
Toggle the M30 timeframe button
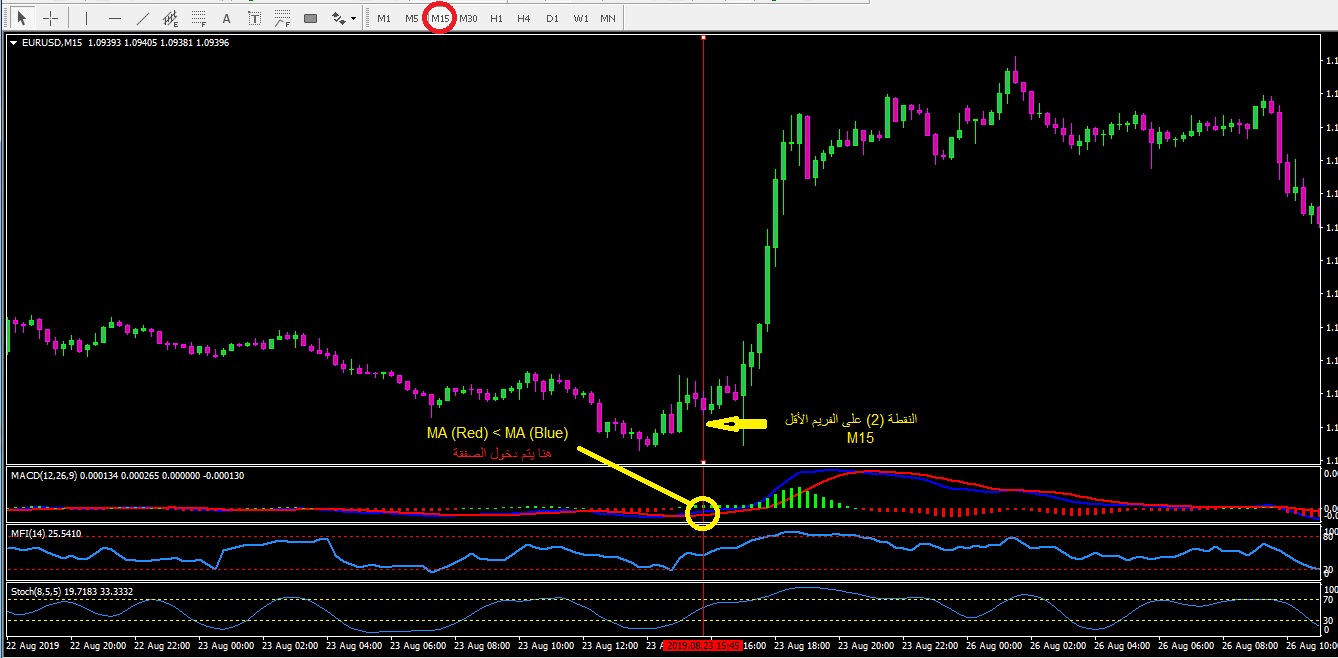(468, 18)
